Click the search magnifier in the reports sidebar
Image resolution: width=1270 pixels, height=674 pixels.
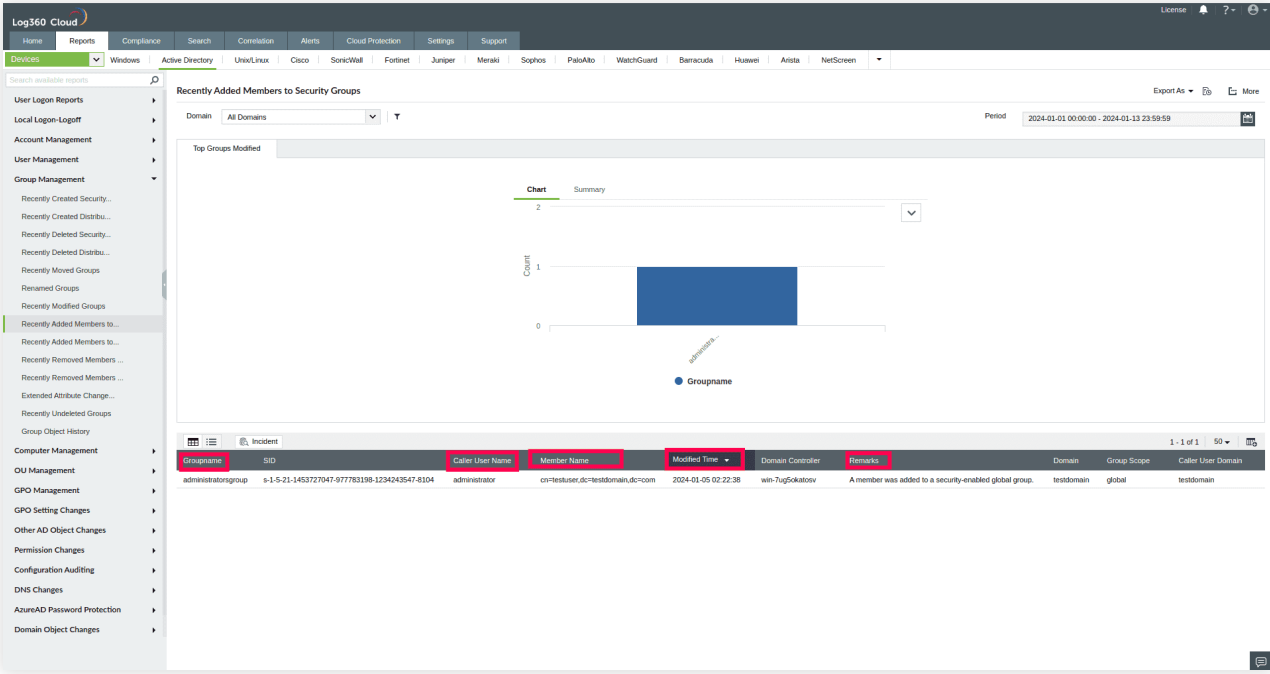pyautogui.click(x=154, y=80)
